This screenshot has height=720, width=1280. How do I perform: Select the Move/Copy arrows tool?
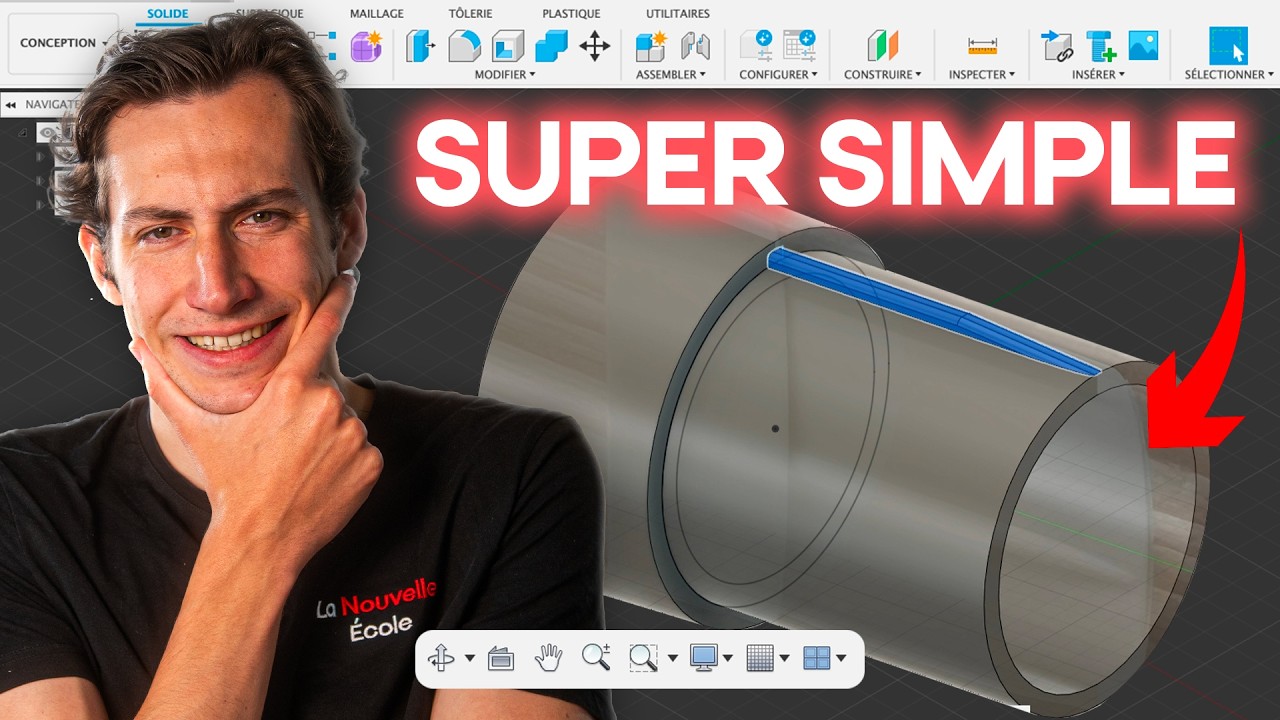[595, 46]
